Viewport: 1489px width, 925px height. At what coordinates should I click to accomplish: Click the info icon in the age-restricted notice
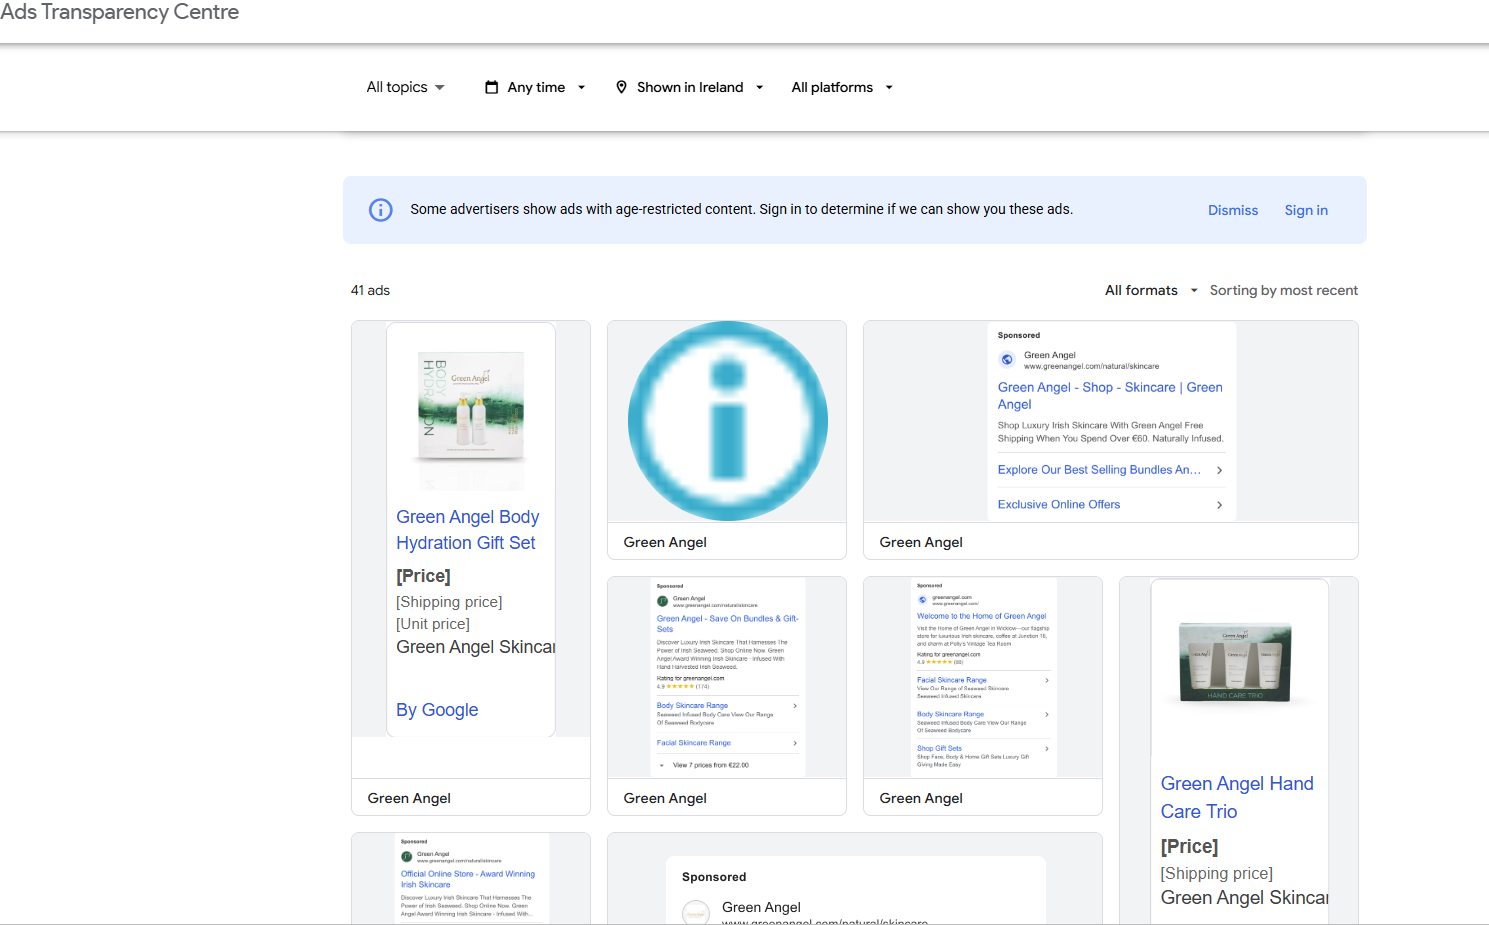[381, 210]
